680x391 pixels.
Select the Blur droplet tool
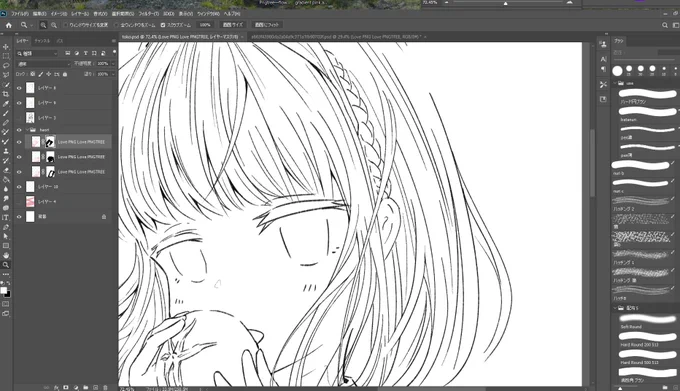point(6,189)
